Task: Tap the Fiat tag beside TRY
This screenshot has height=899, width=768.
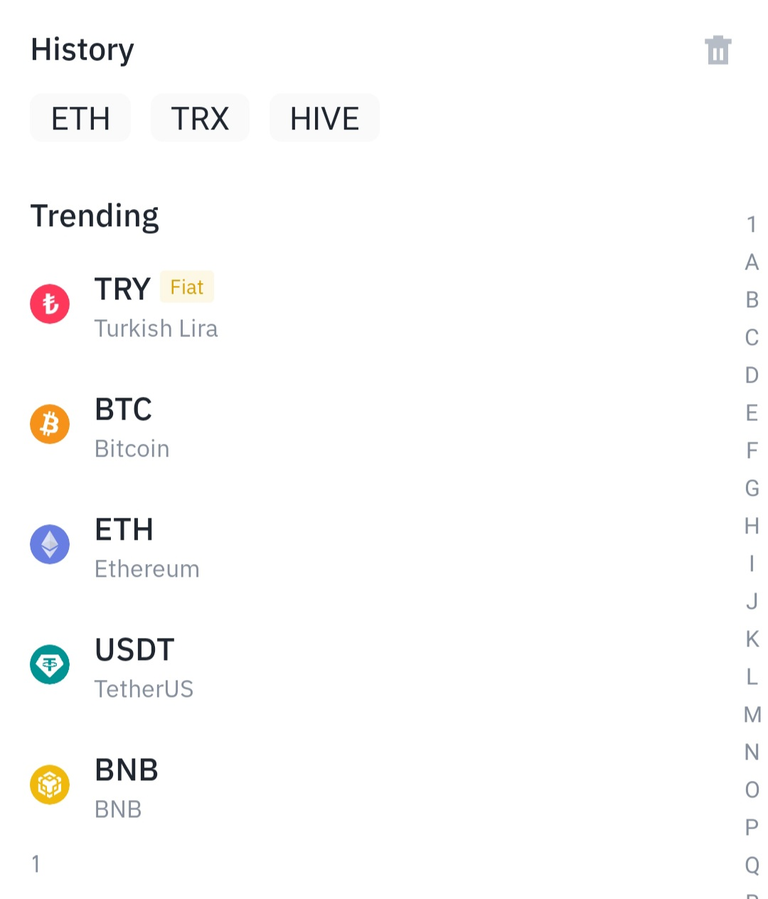Action: click(x=187, y=287)
